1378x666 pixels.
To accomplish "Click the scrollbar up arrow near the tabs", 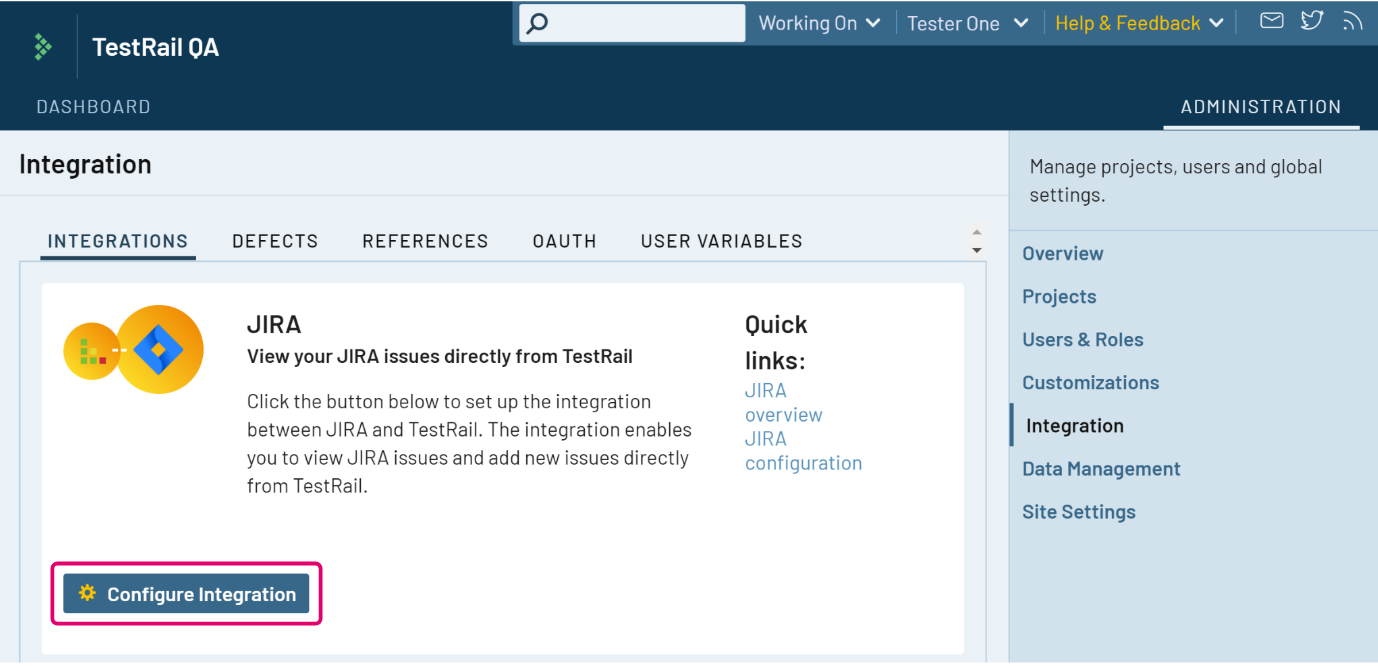I will 976,231.
